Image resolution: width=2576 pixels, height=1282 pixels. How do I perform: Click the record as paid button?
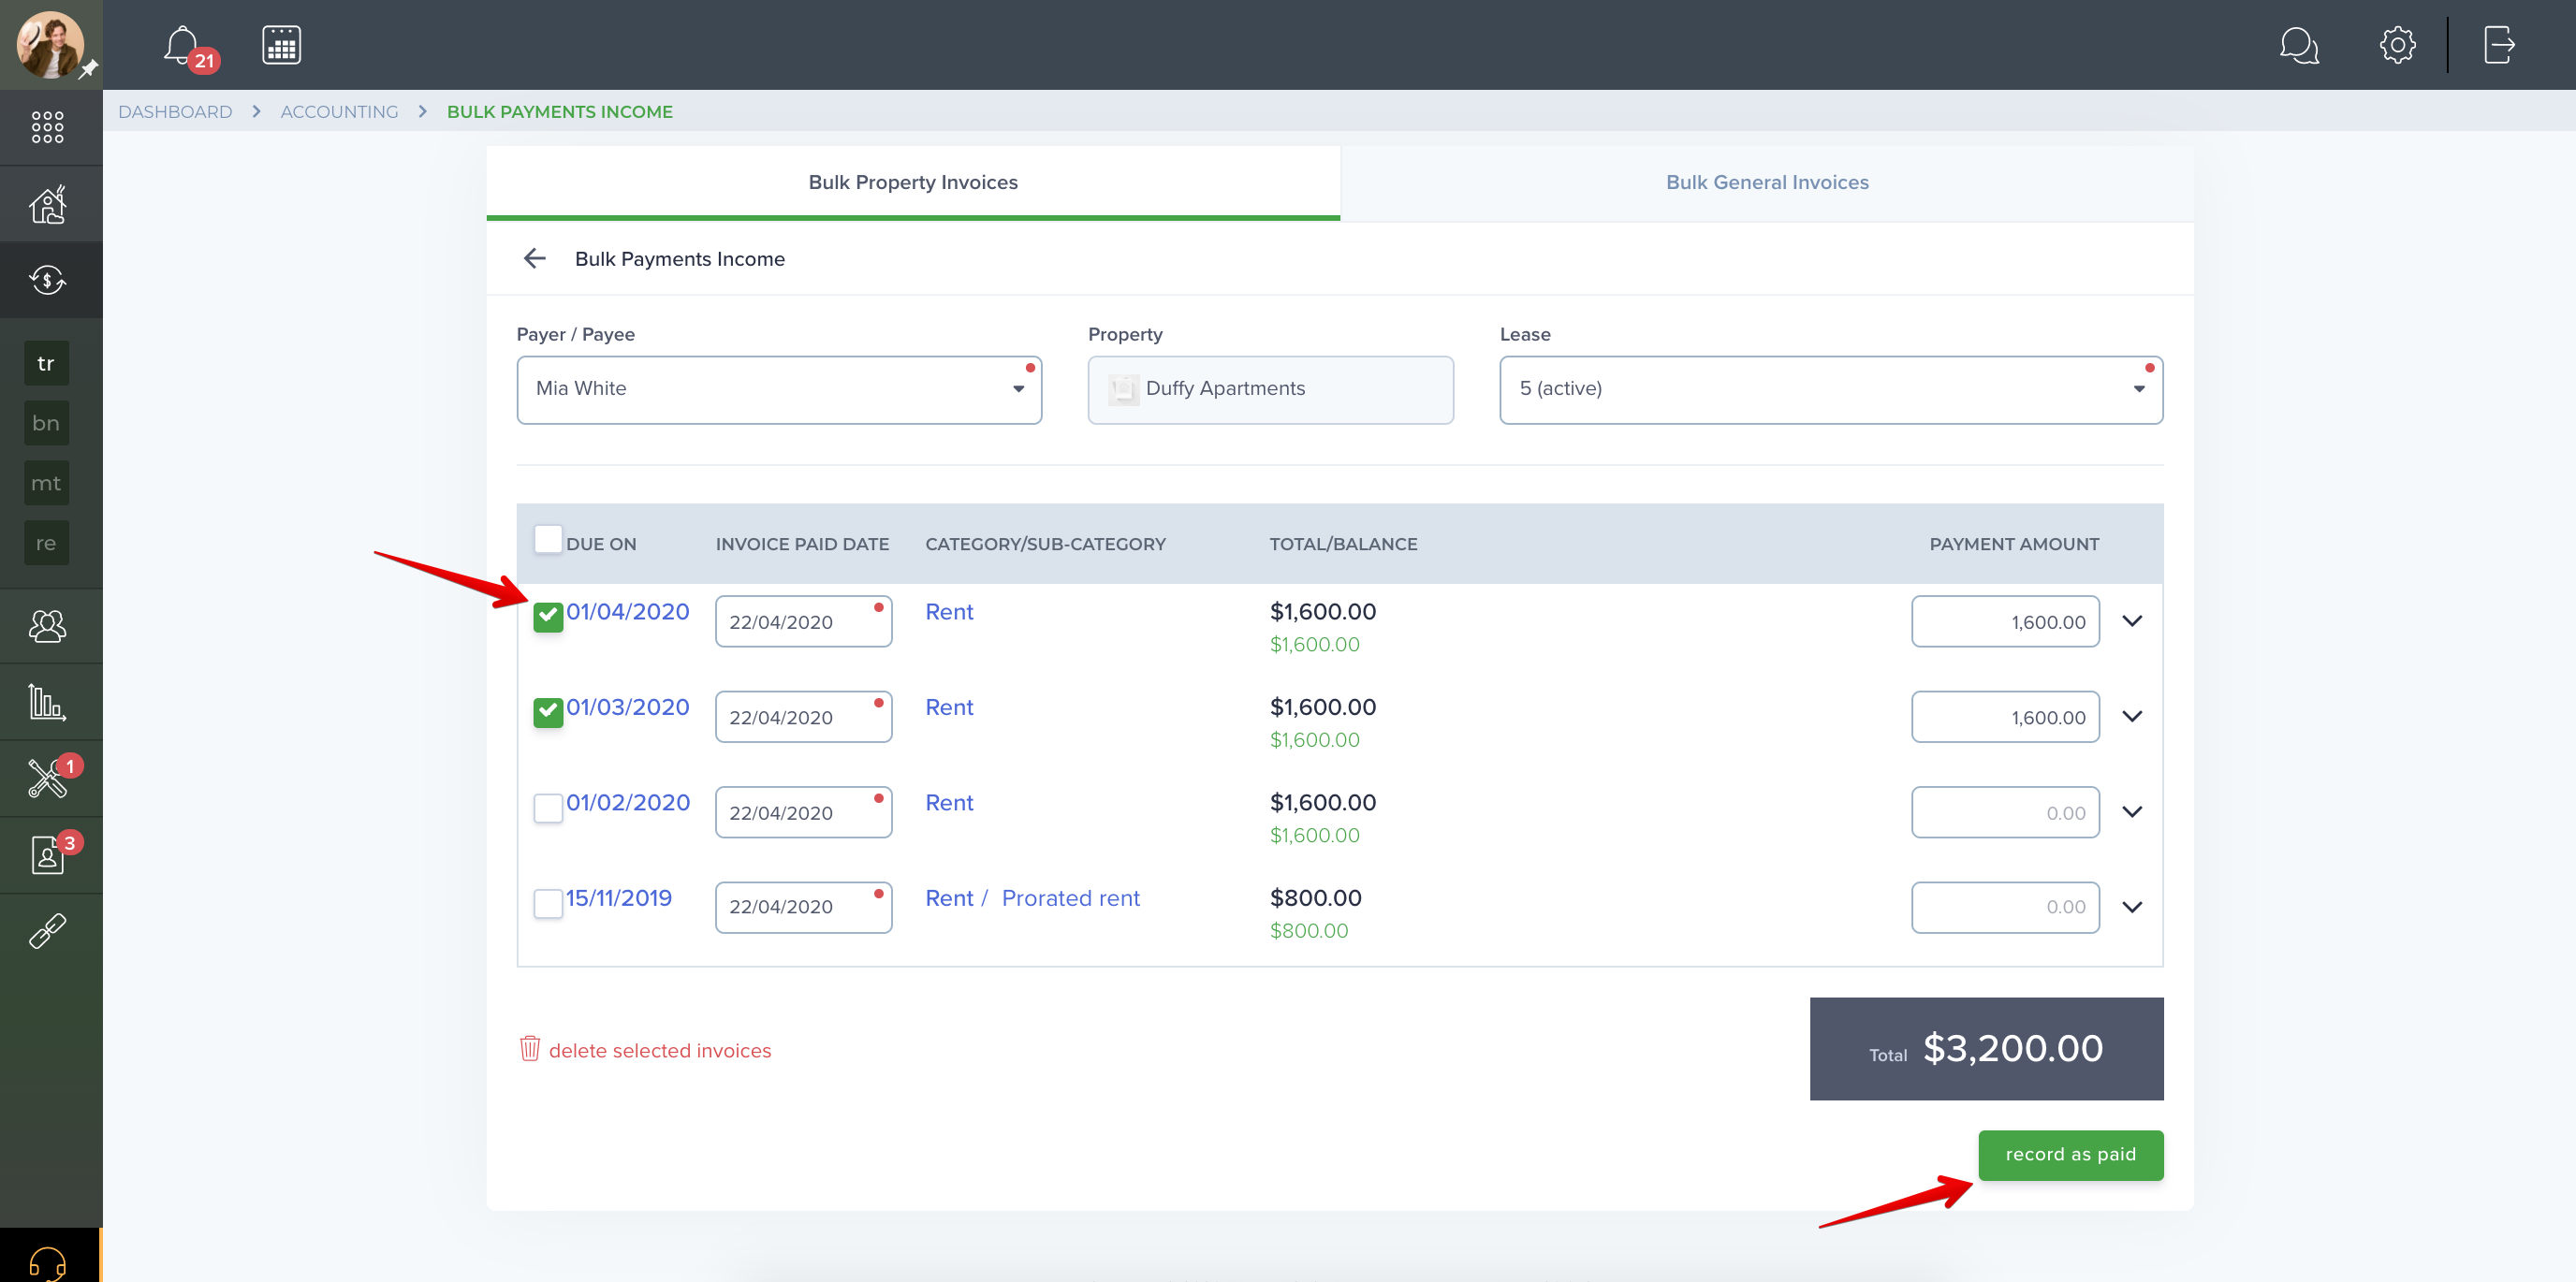tap(2070, 1155)
